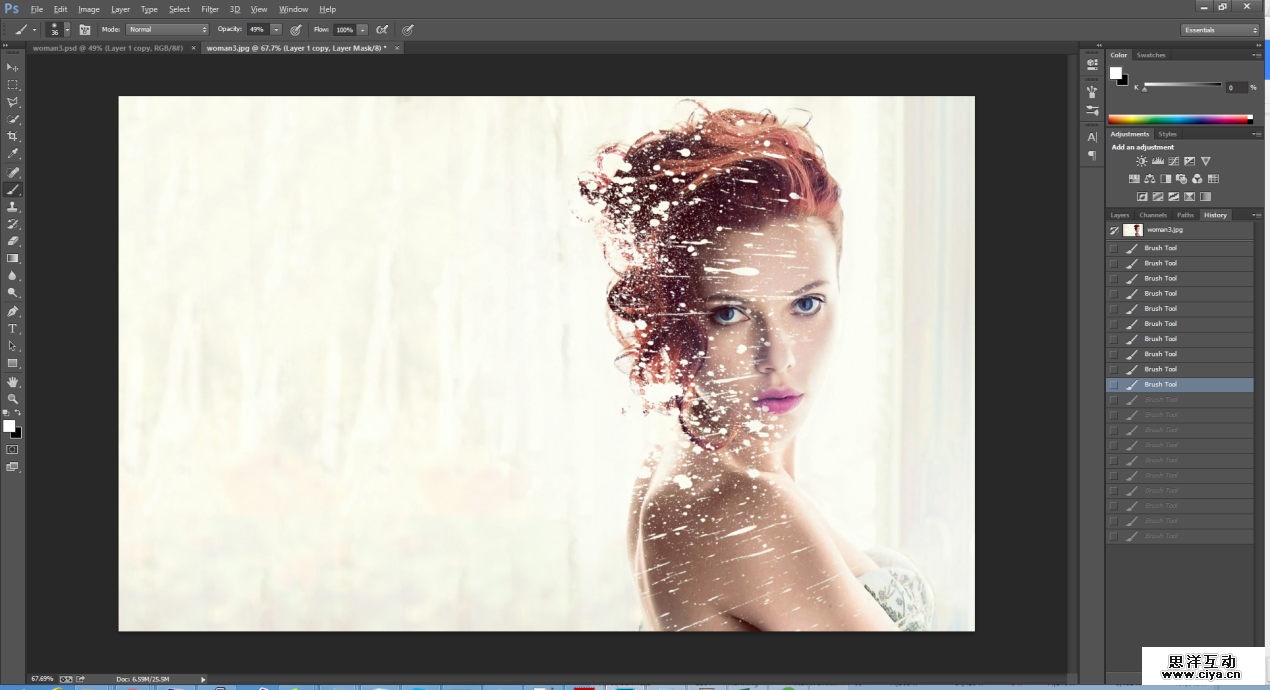Add a Levels adjustment
Screen dimensions: 1270x690
coord(1157,161)
